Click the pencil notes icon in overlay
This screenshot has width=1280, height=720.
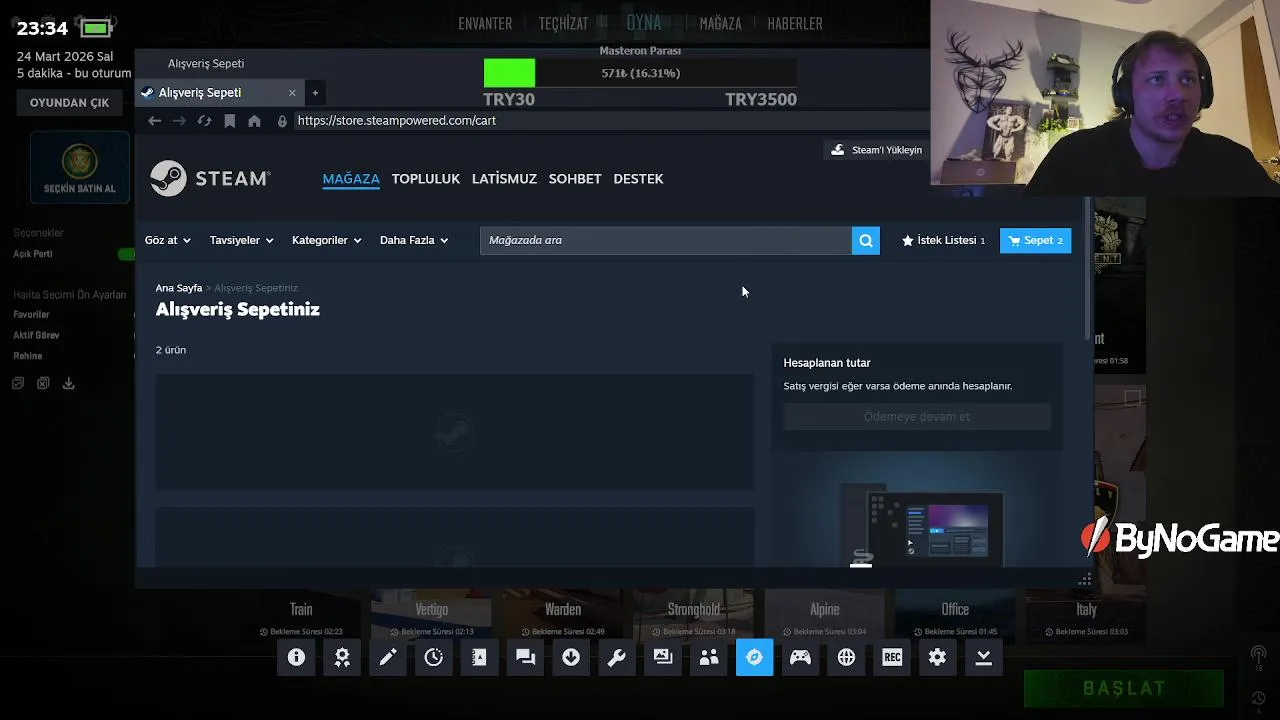coord(388,657)
